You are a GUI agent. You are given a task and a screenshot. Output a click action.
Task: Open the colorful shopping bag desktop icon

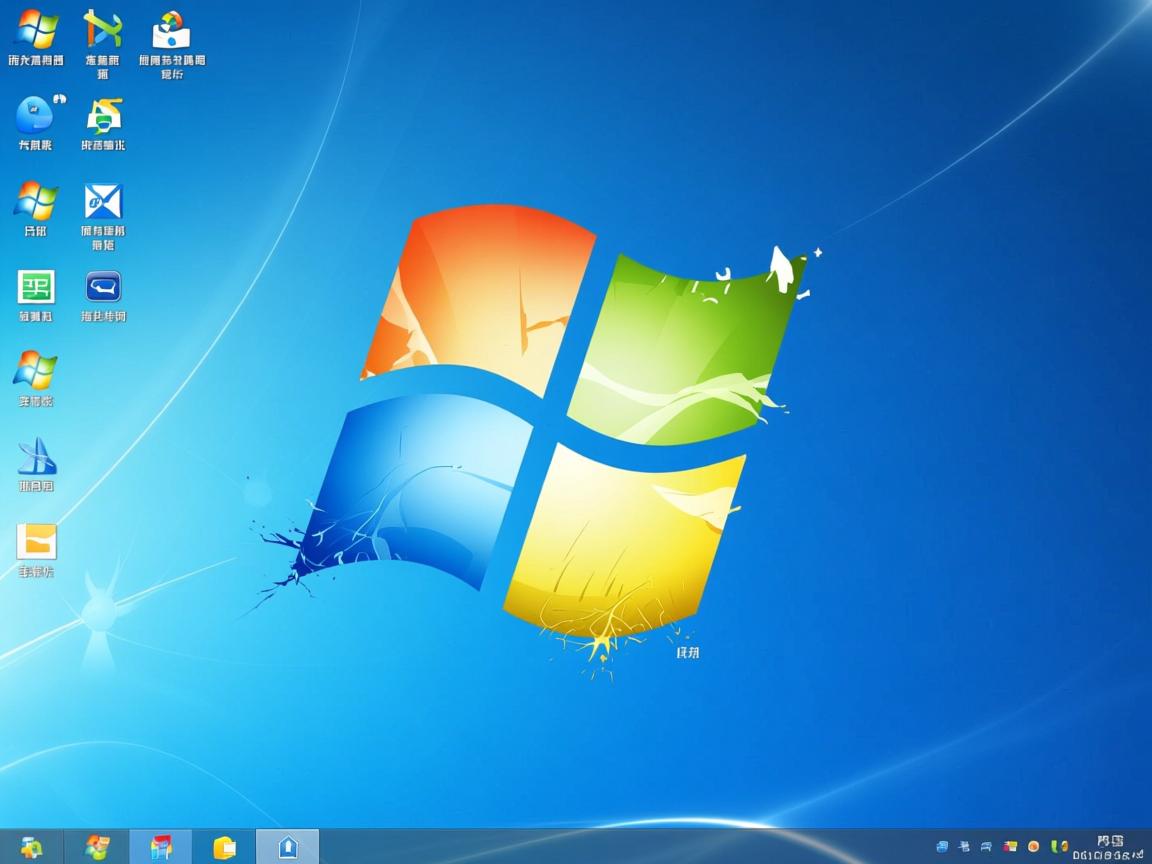point(171,30)
